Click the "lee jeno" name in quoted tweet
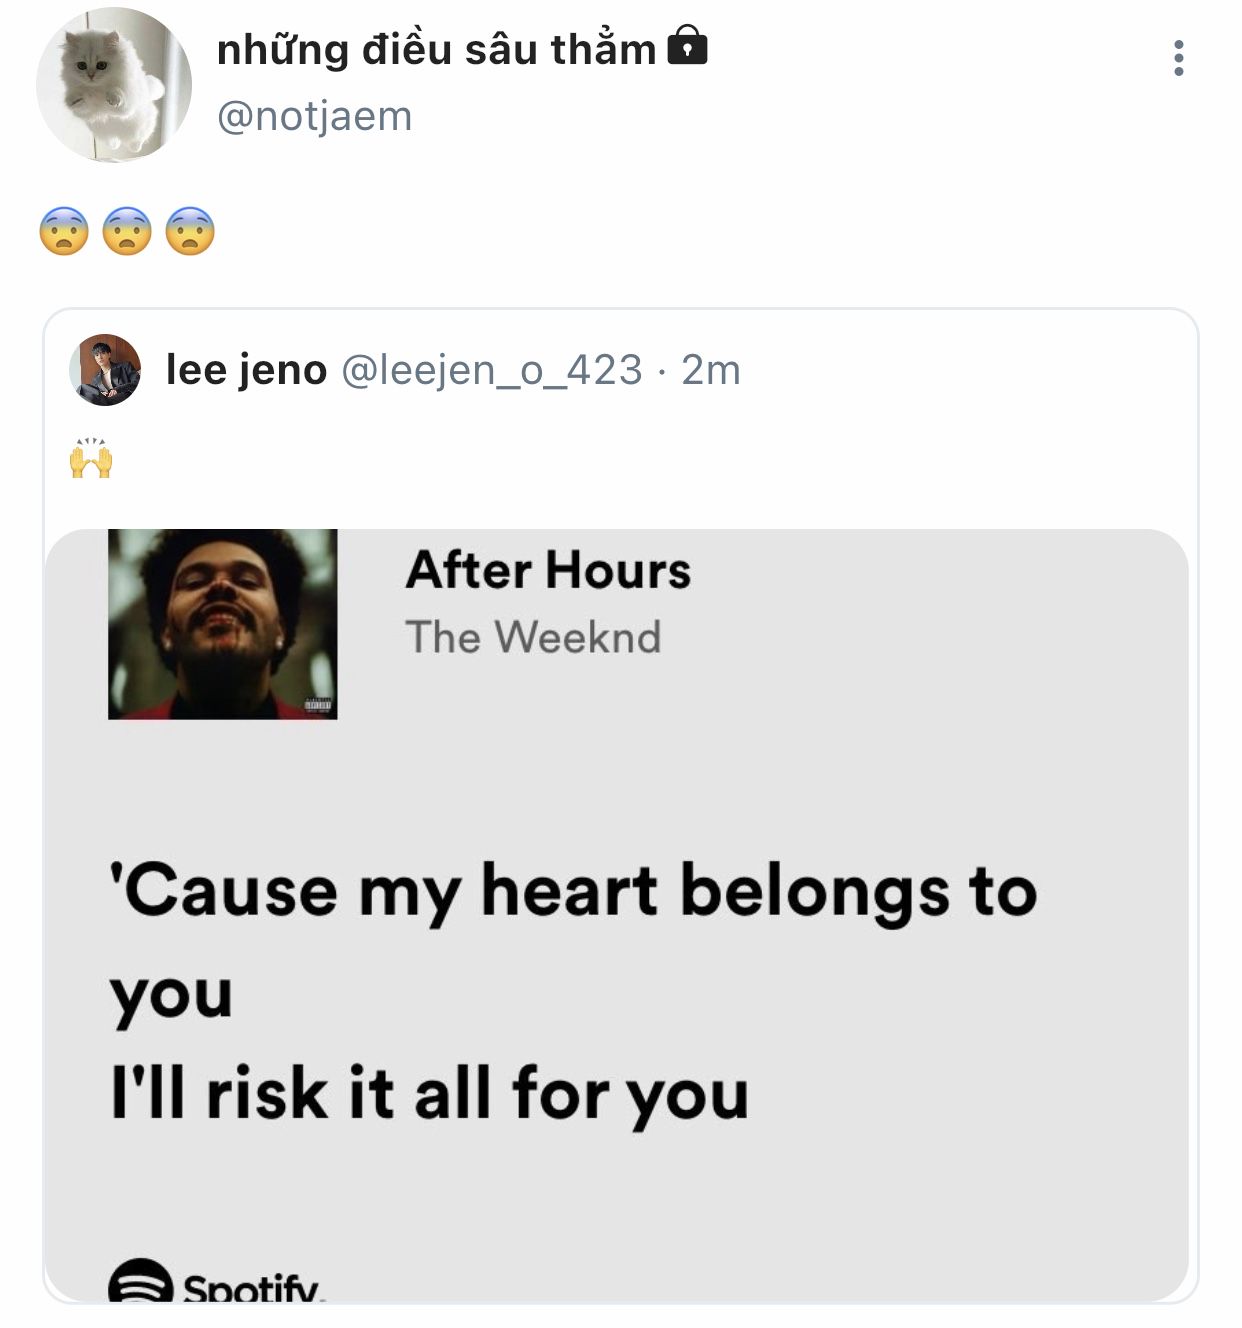 (246, 370)
